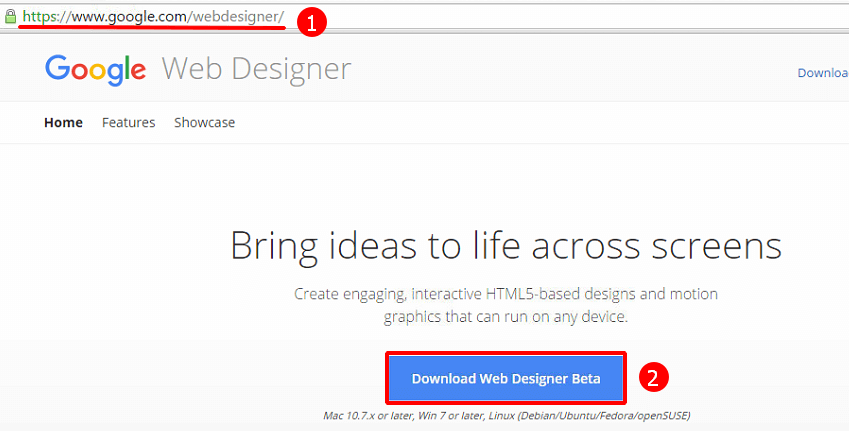Screen dimensions: 849x431
Task: Click the '/webdesigner/' path in the URL
Action: [235, 17]
